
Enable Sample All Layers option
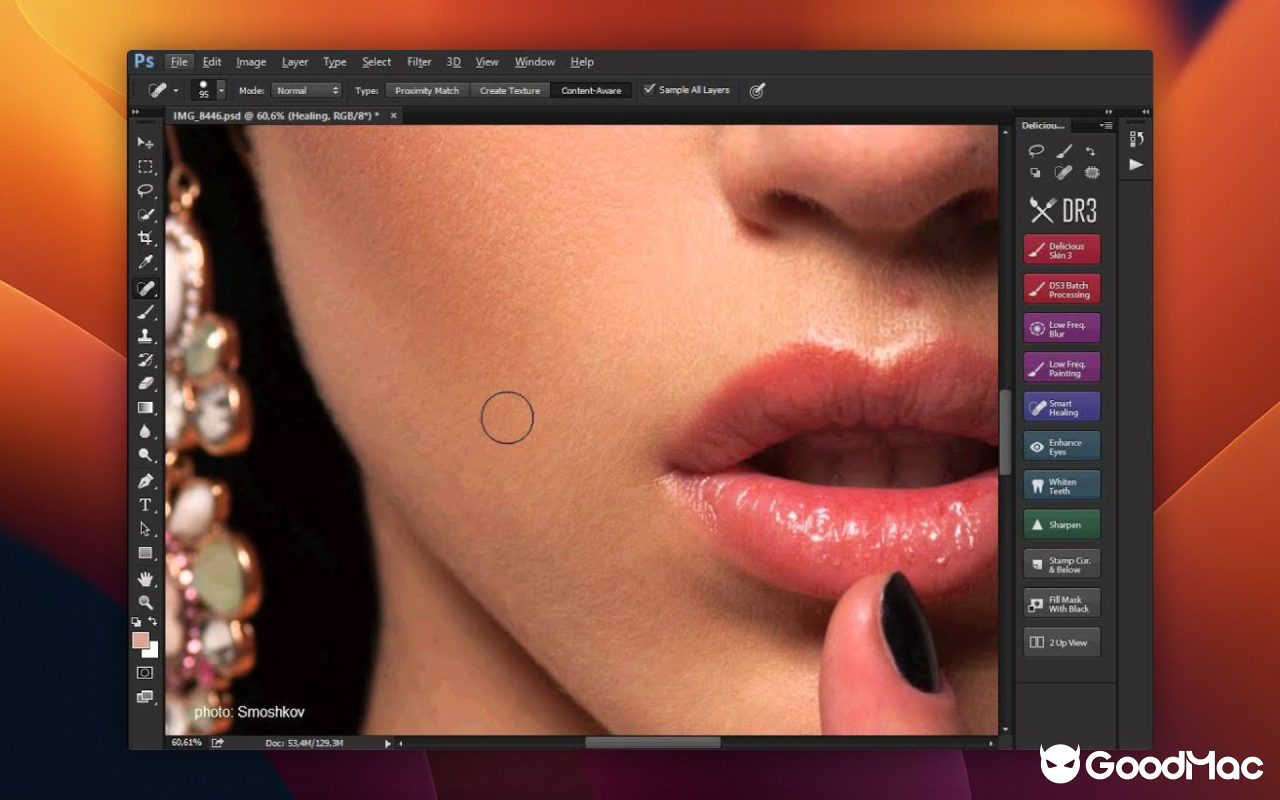click(651, 89)
